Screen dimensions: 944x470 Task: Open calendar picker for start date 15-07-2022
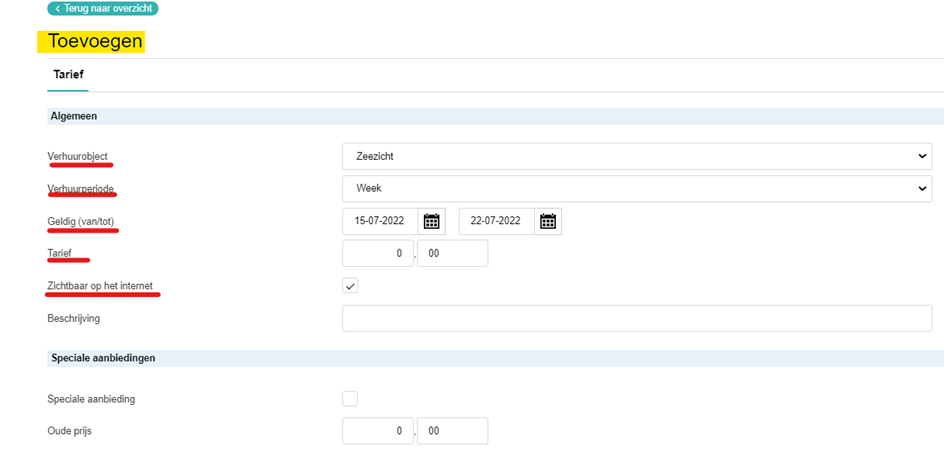[432, 221]
